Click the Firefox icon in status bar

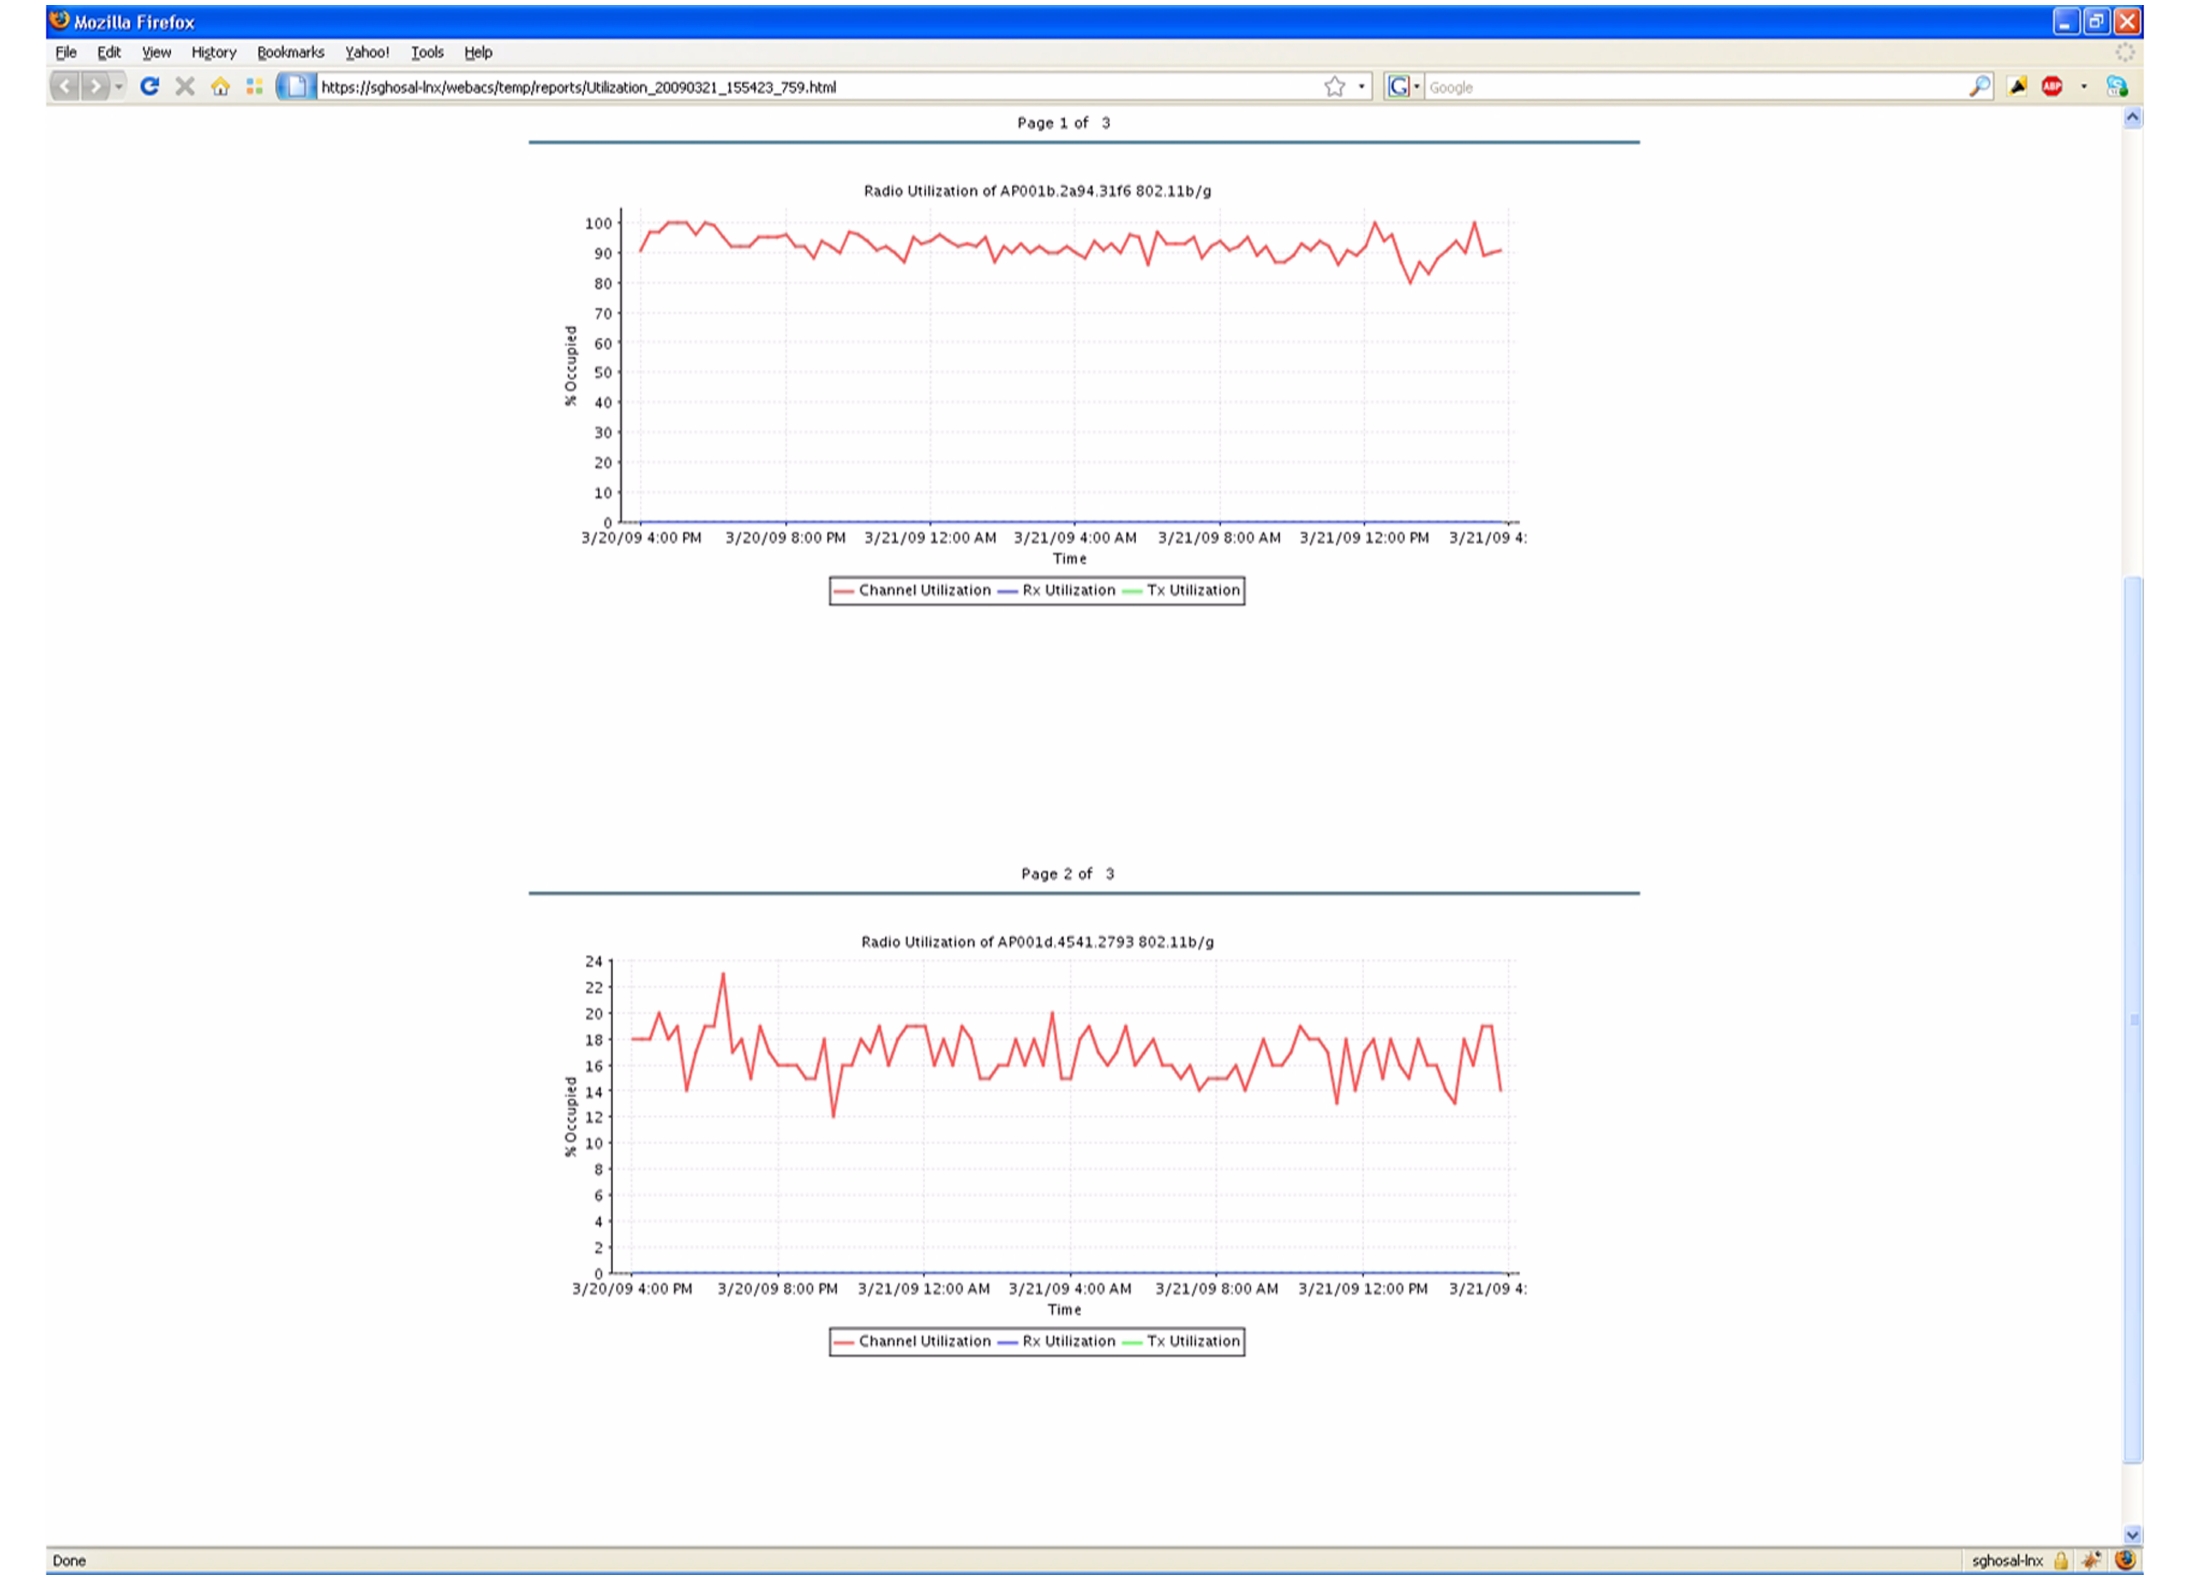pyautogui.click(x=2125, y=1560)
